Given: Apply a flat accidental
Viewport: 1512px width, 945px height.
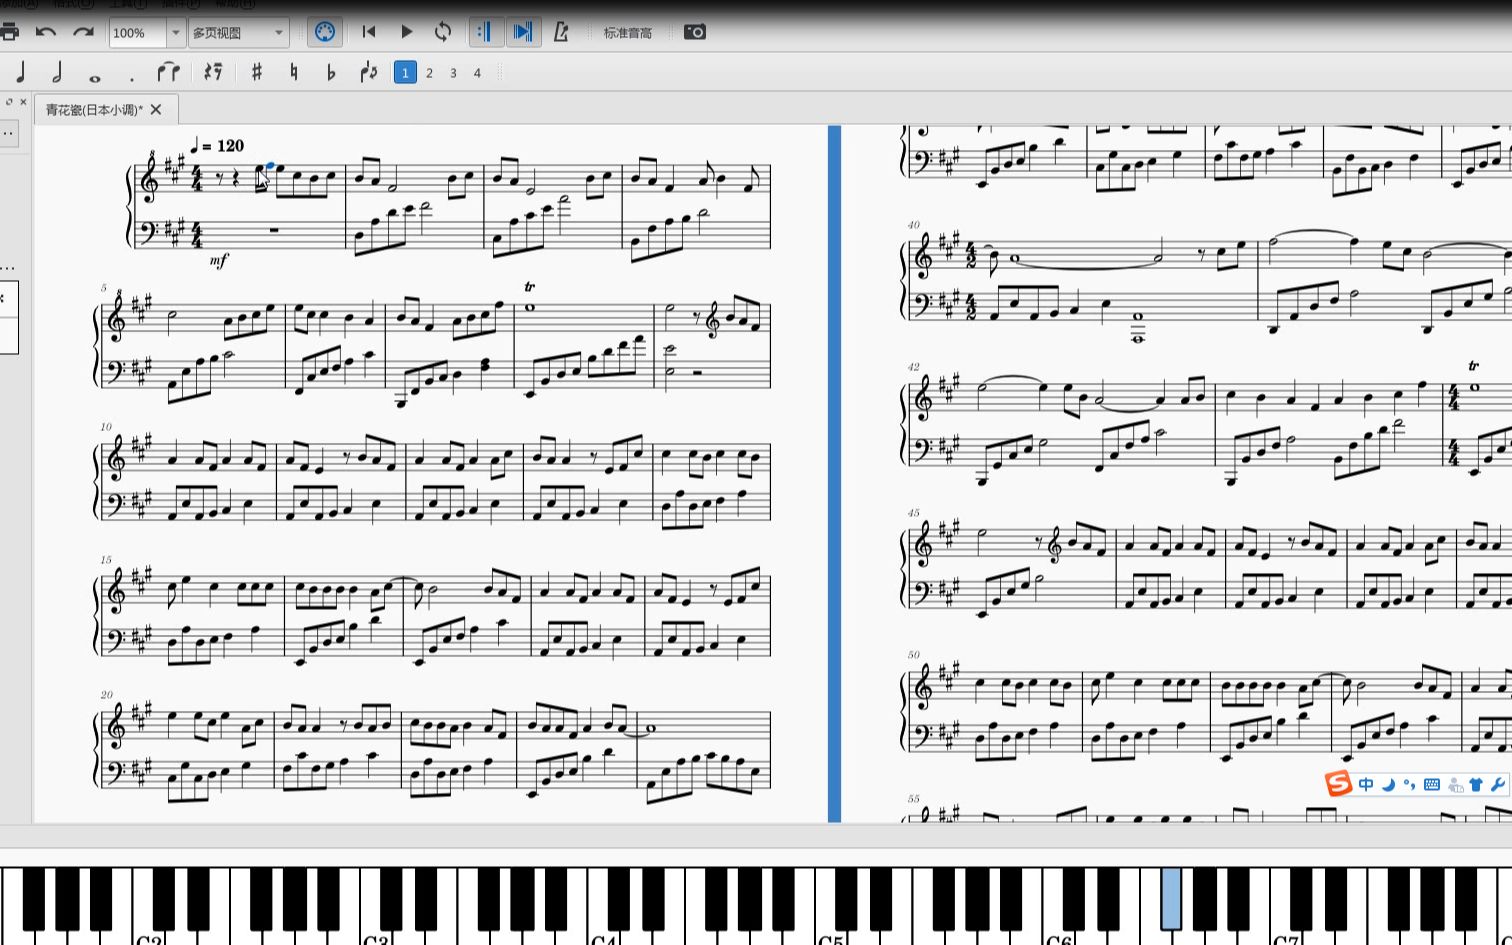Looking at the screenshot, I should coord(331,72).
